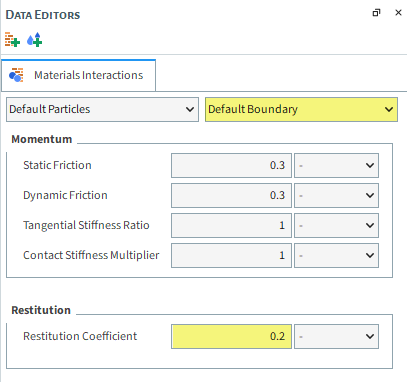
Task: Expand the Dynamic Friction unit dropdown
Action: pos(336,195)
